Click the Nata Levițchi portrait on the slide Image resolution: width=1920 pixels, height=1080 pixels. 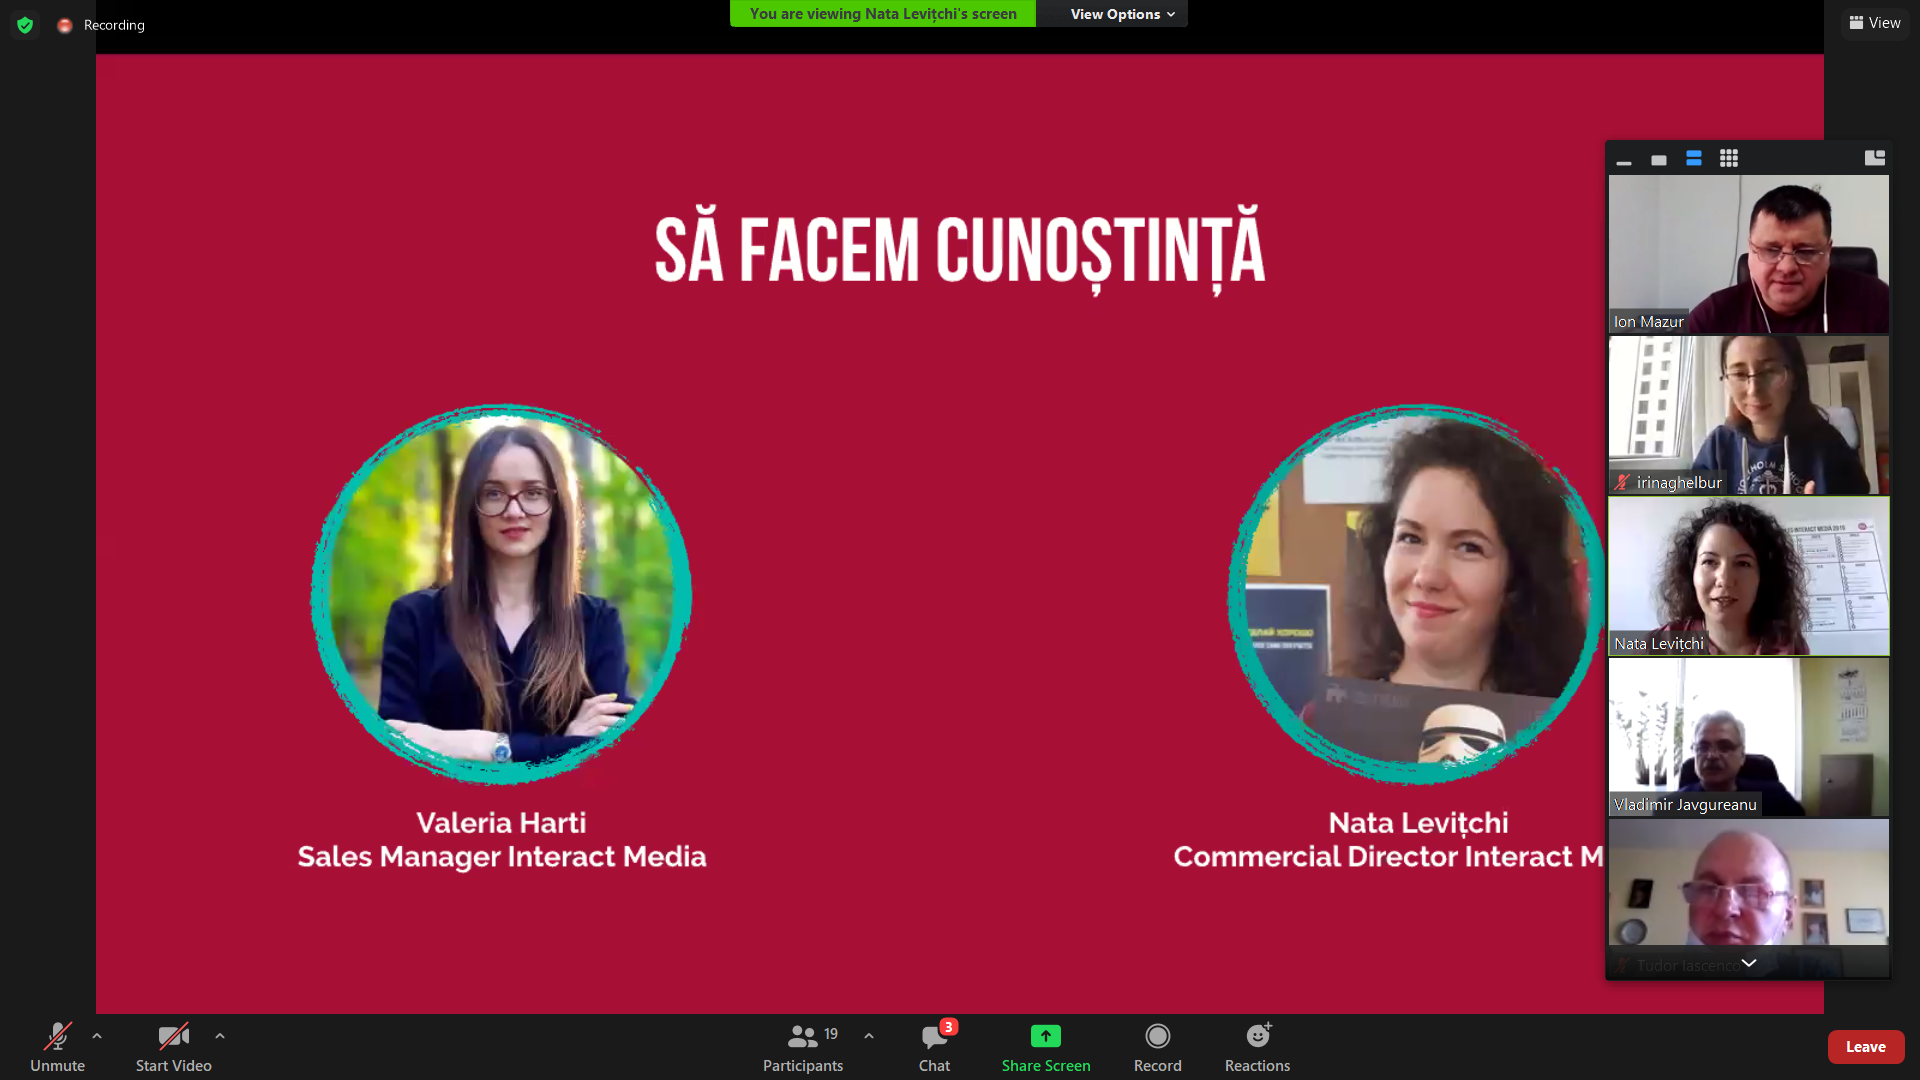coord(1417,594)
